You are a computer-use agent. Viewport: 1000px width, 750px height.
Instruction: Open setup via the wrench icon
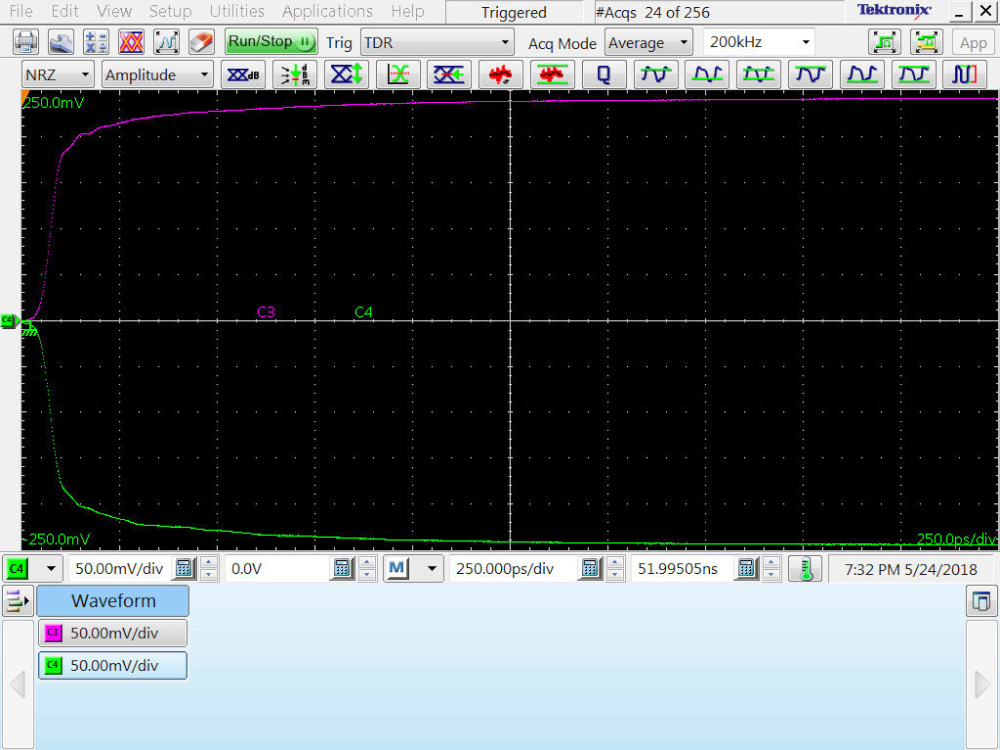61,42
